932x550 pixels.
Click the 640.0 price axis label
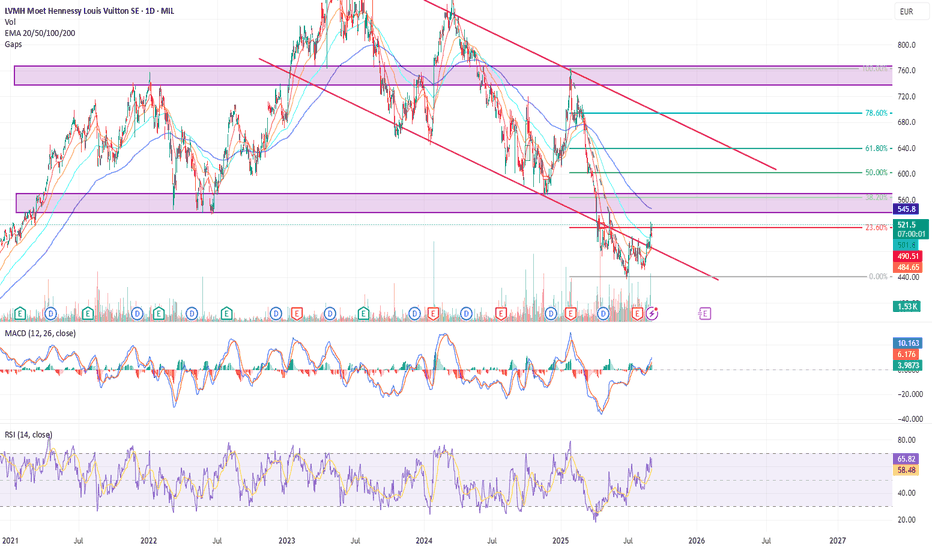906,148
